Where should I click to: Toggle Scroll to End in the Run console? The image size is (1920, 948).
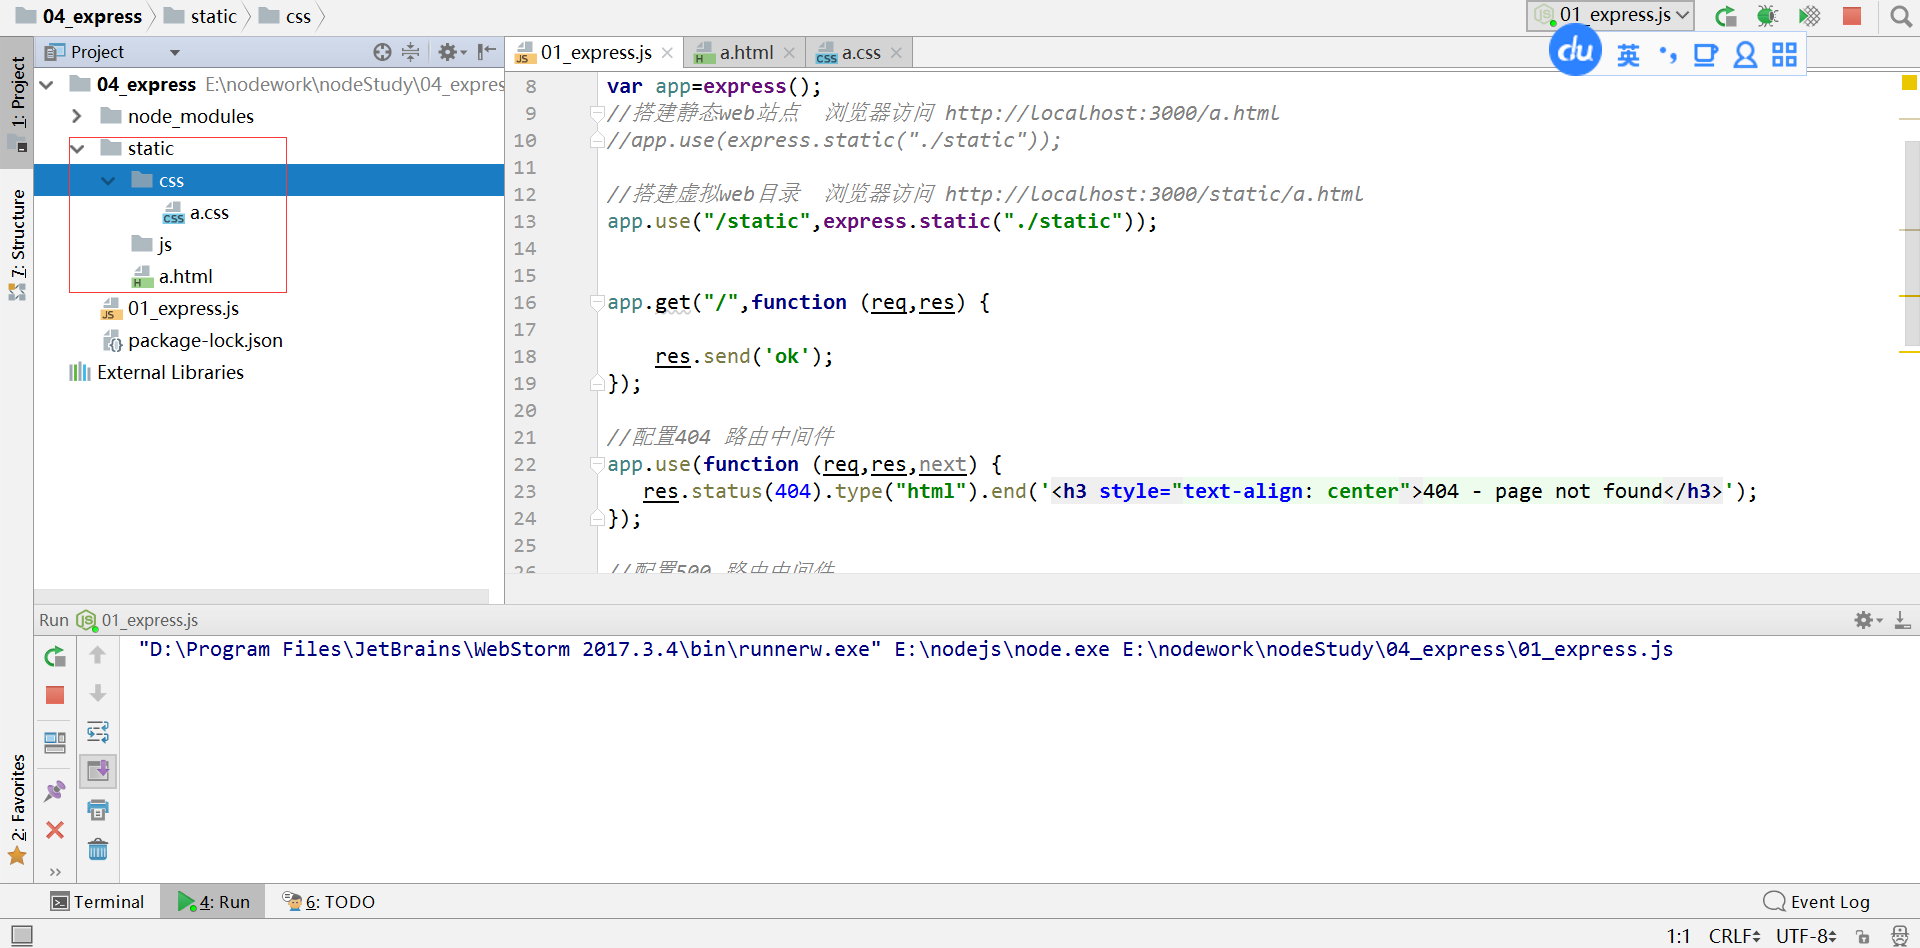point(98,771)
